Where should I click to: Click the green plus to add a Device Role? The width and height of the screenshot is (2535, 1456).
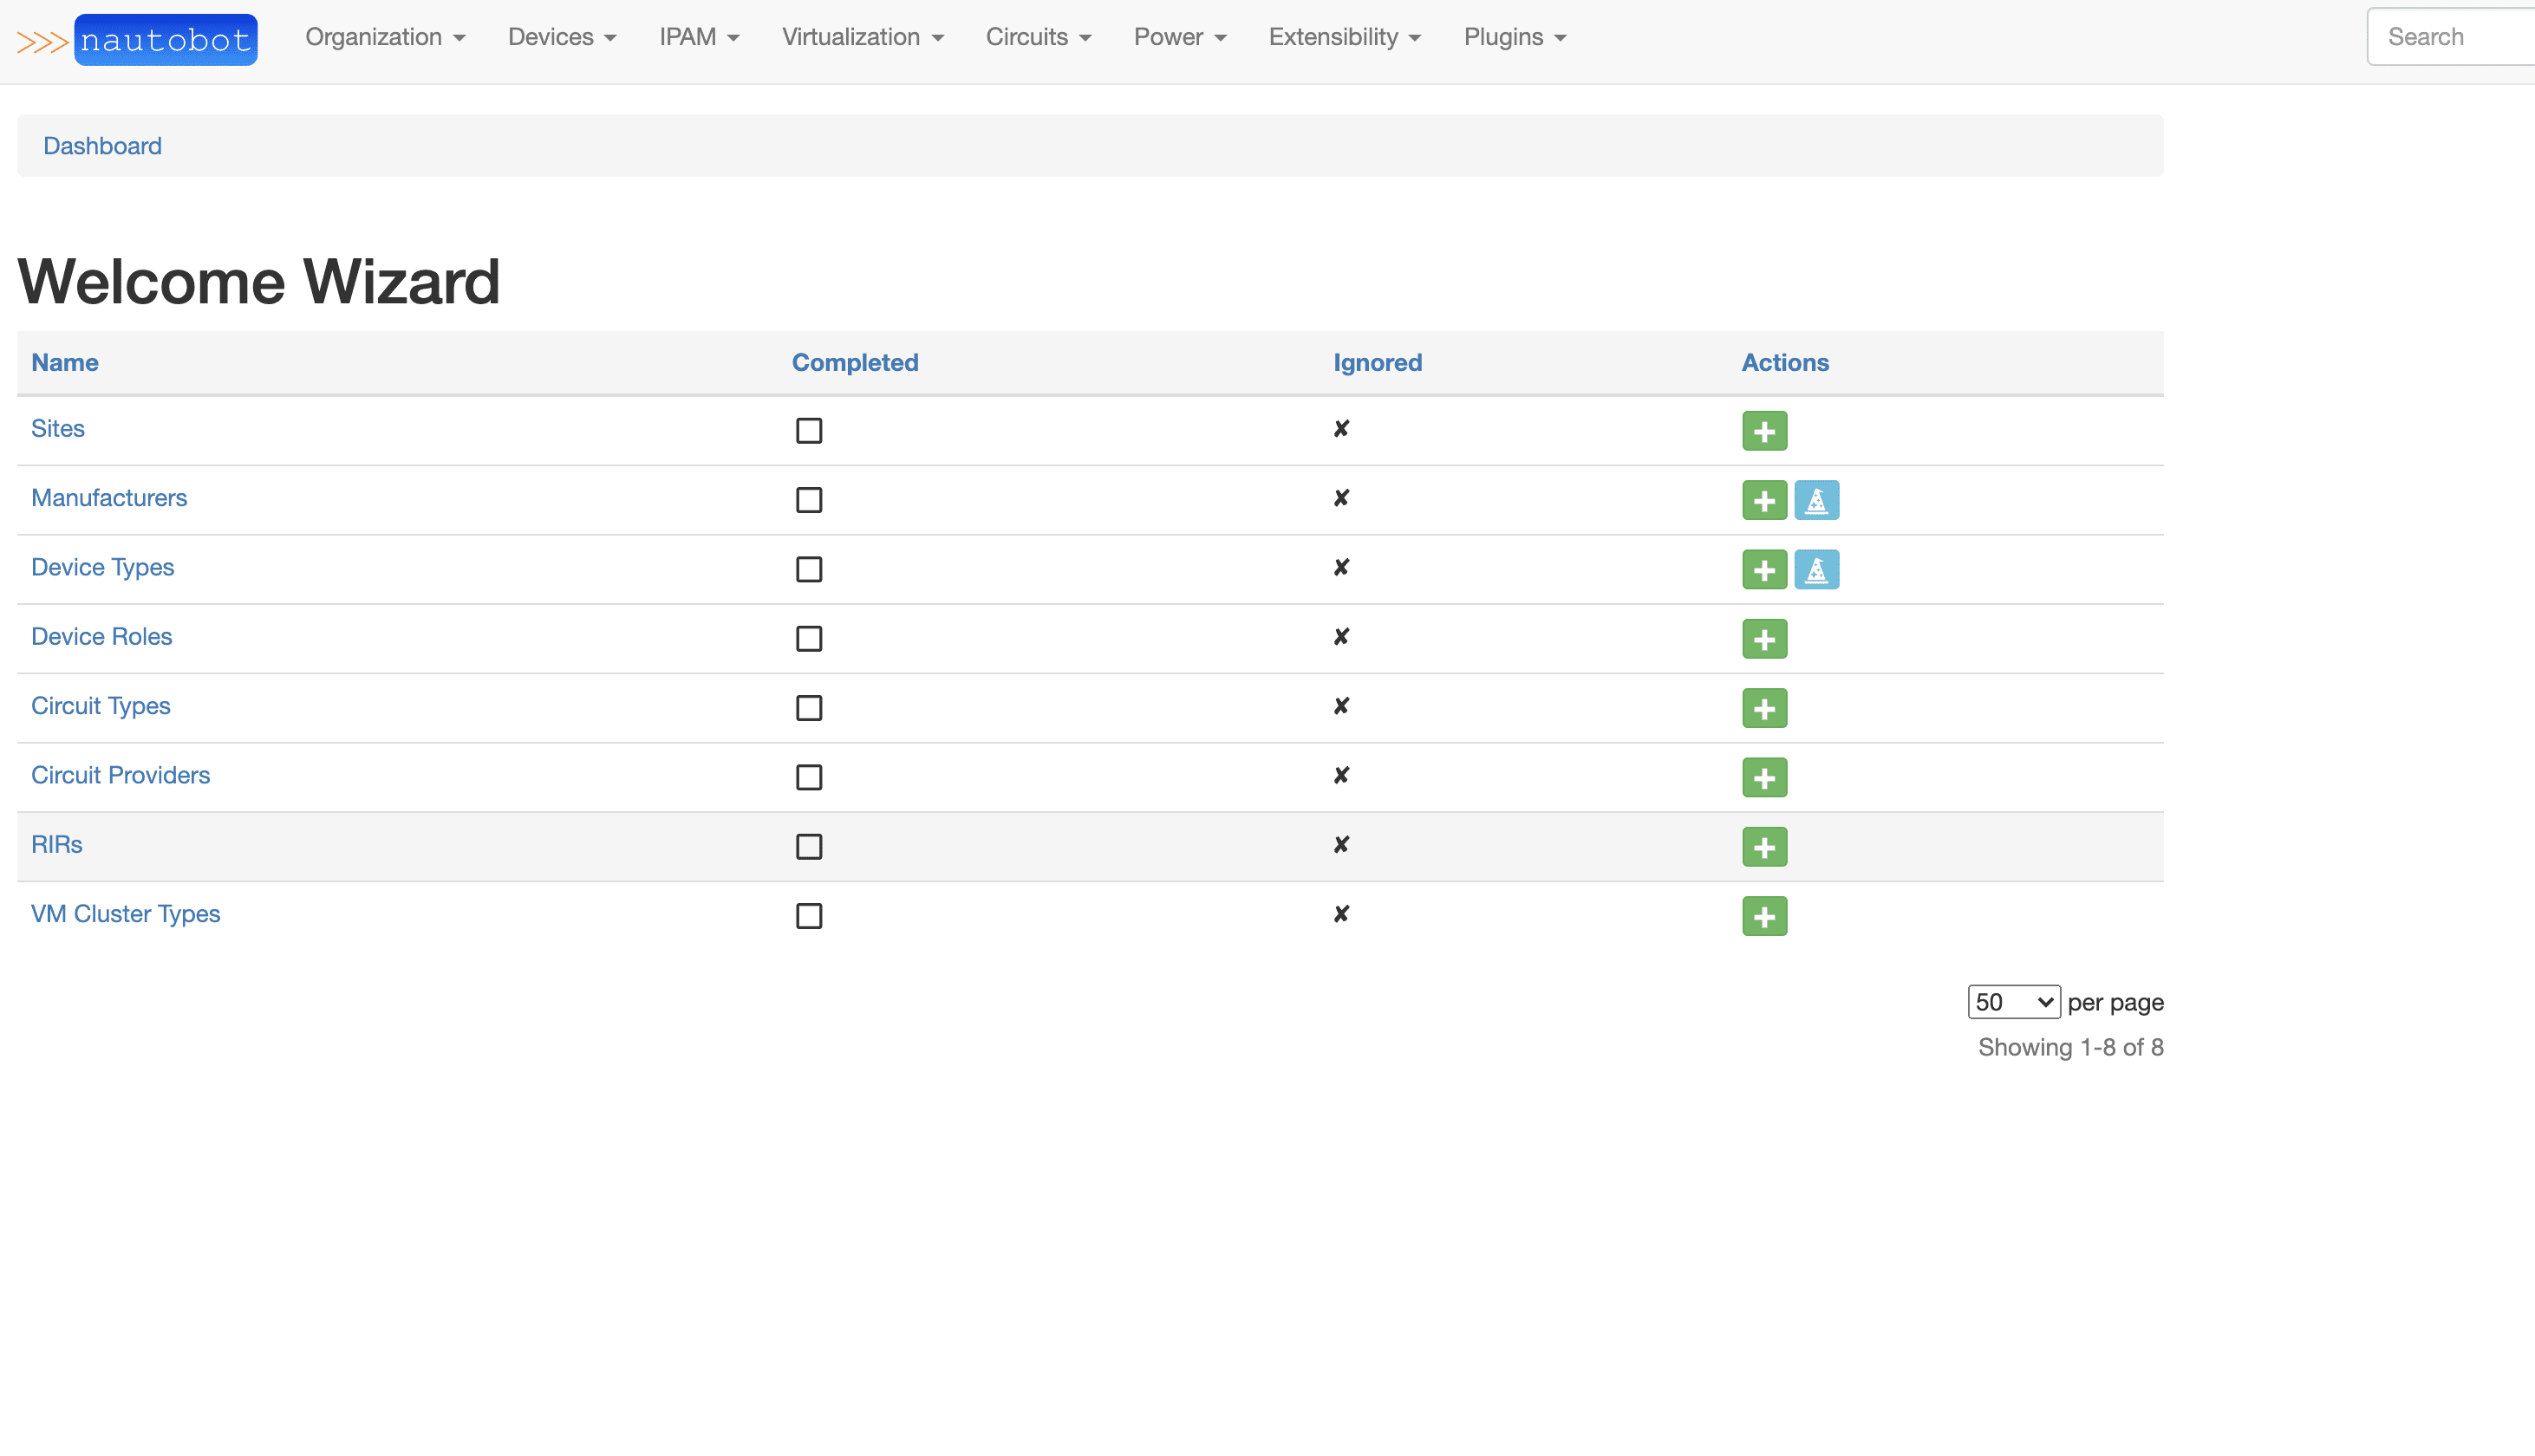pyautogui.click(x=1764, y=639)
